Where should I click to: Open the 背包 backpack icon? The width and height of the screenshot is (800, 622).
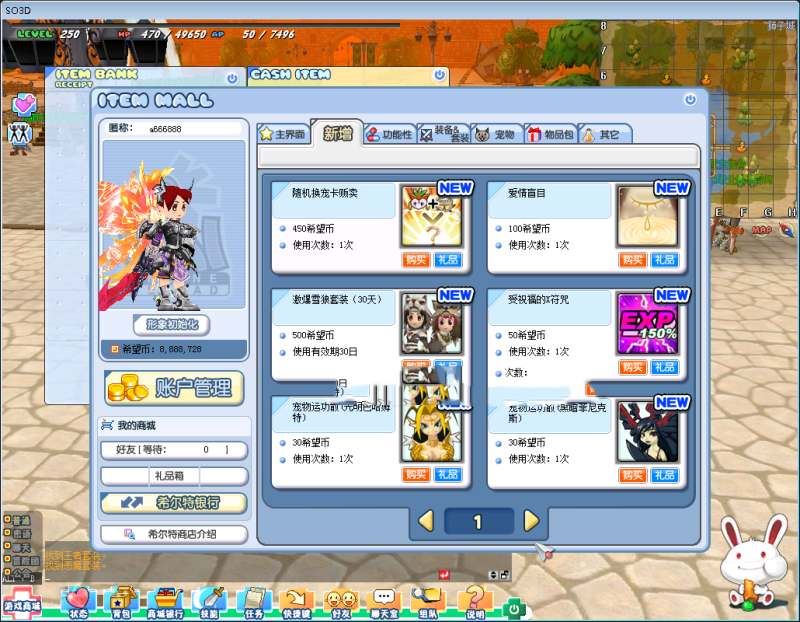[118, 602]
